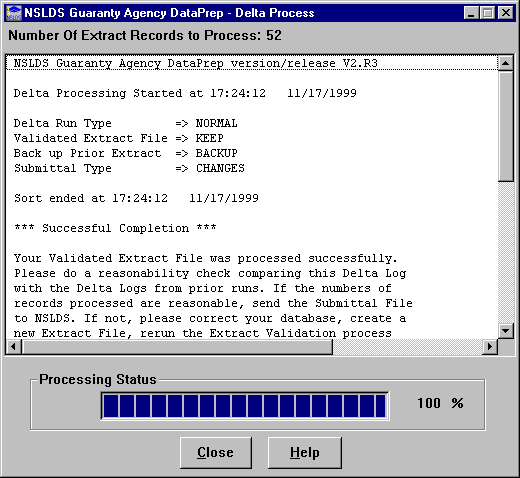Open Help for Delta Process

click(x=305, y=453)
